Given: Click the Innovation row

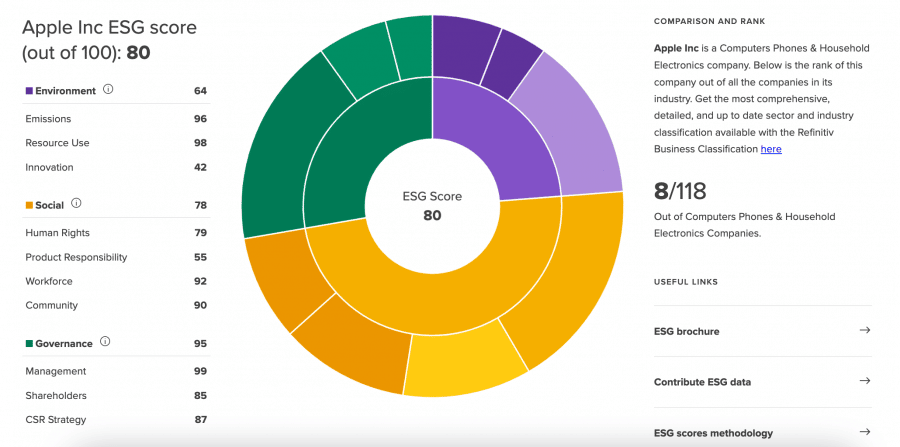Looking at the screenshot, I should [116, 168].
